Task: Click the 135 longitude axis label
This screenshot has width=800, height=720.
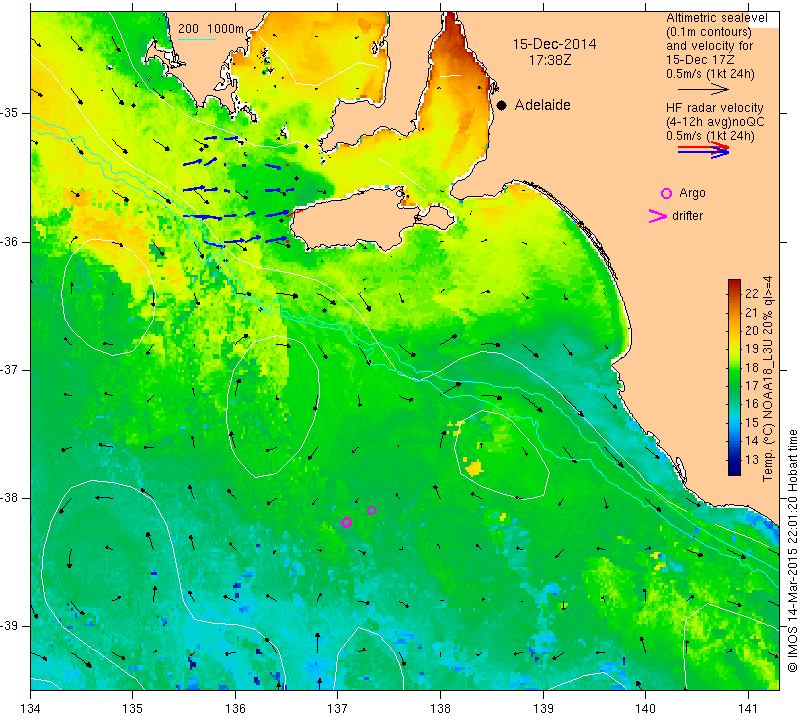Action: pos(133,709)
